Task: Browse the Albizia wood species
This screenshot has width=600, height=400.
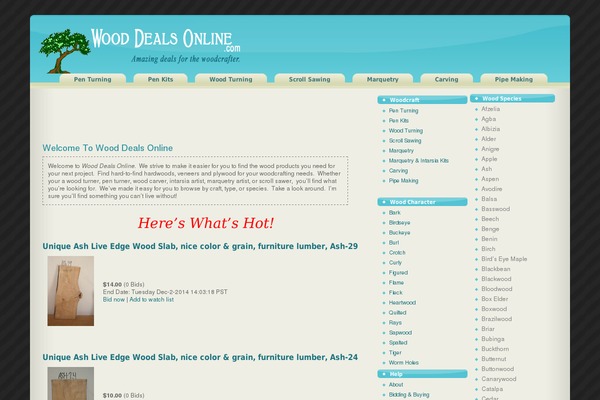Action: [x=491, y=129]
